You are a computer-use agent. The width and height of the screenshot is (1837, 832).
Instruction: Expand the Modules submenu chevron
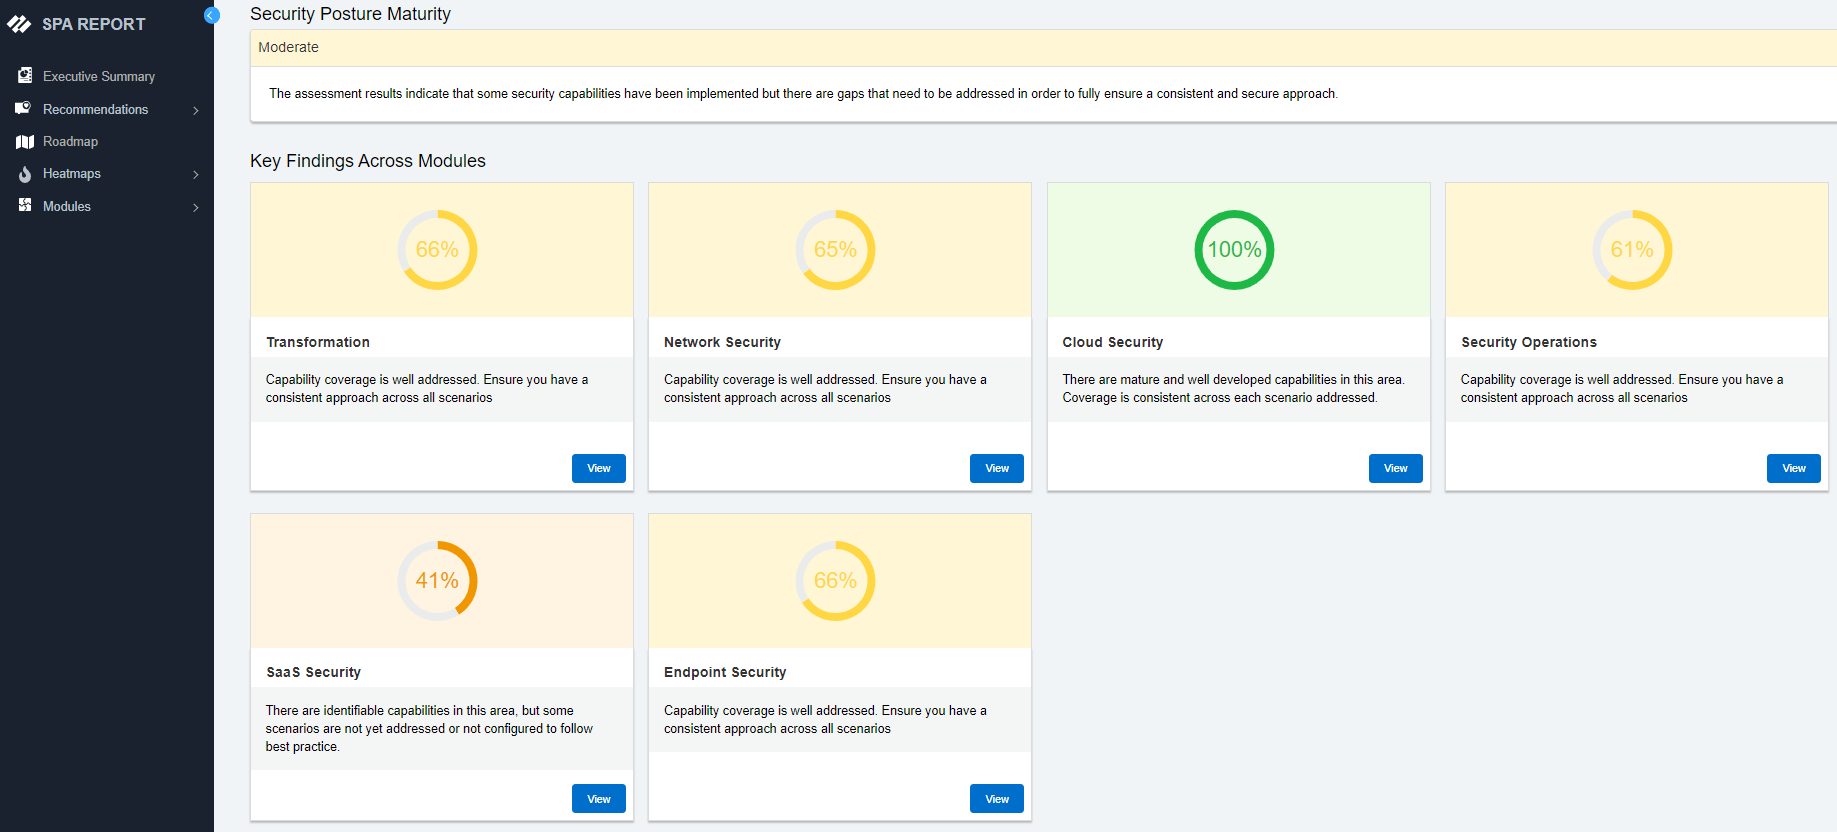196,207
